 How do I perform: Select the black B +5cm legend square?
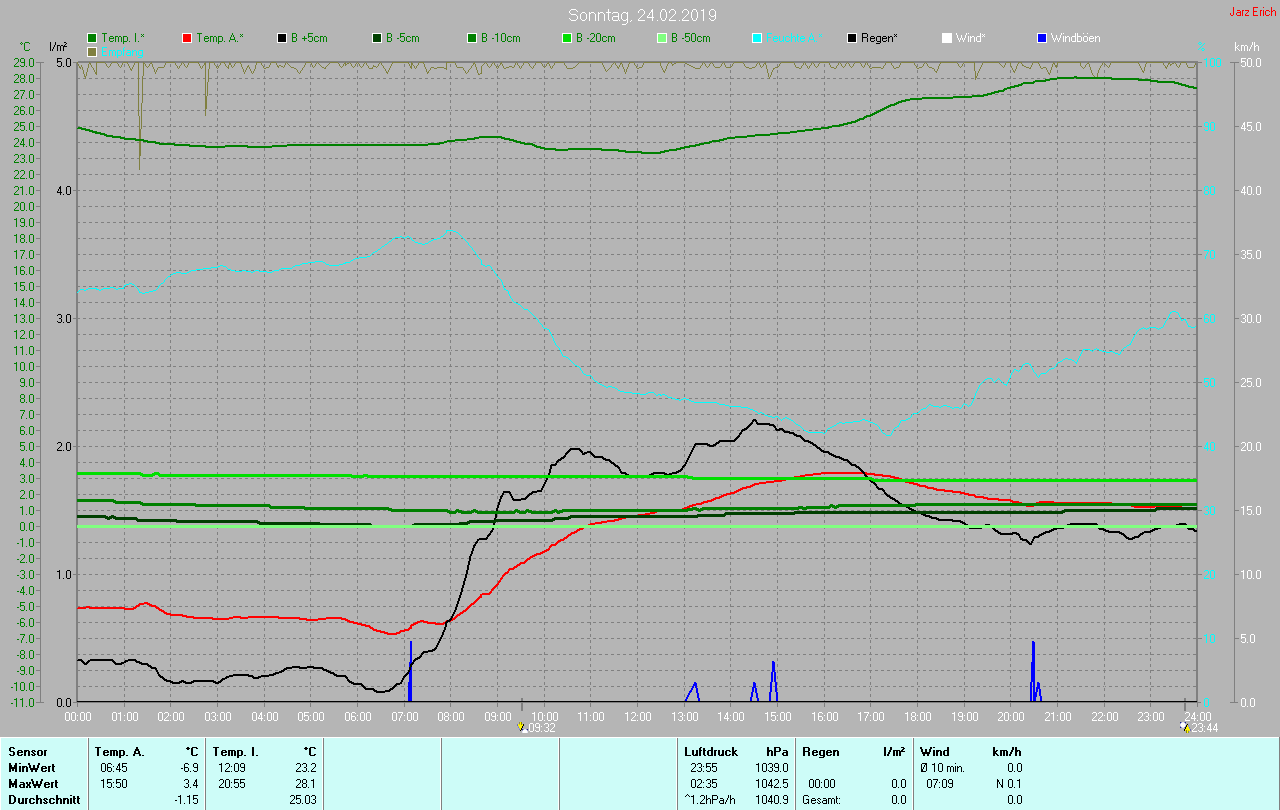coord(282,38)
